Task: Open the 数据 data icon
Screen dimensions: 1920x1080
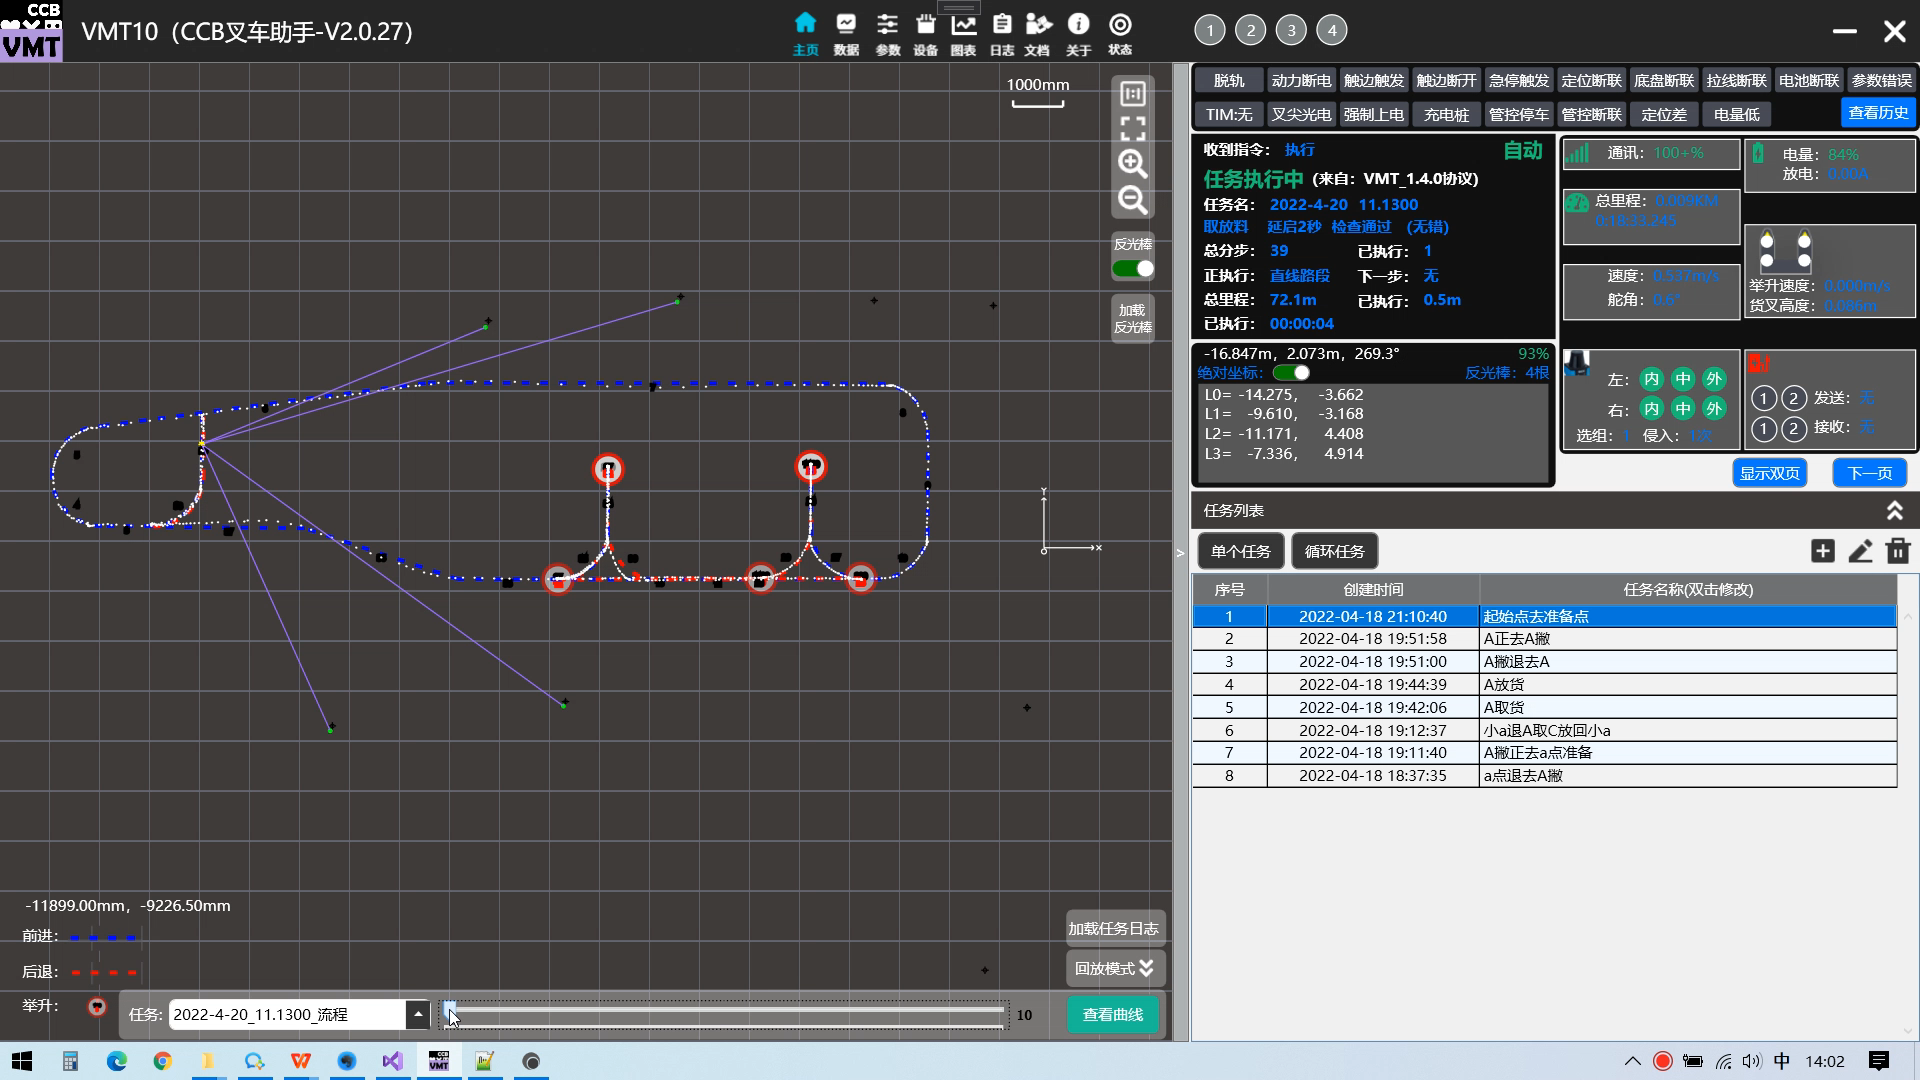Action: click(x=846, y=32)
